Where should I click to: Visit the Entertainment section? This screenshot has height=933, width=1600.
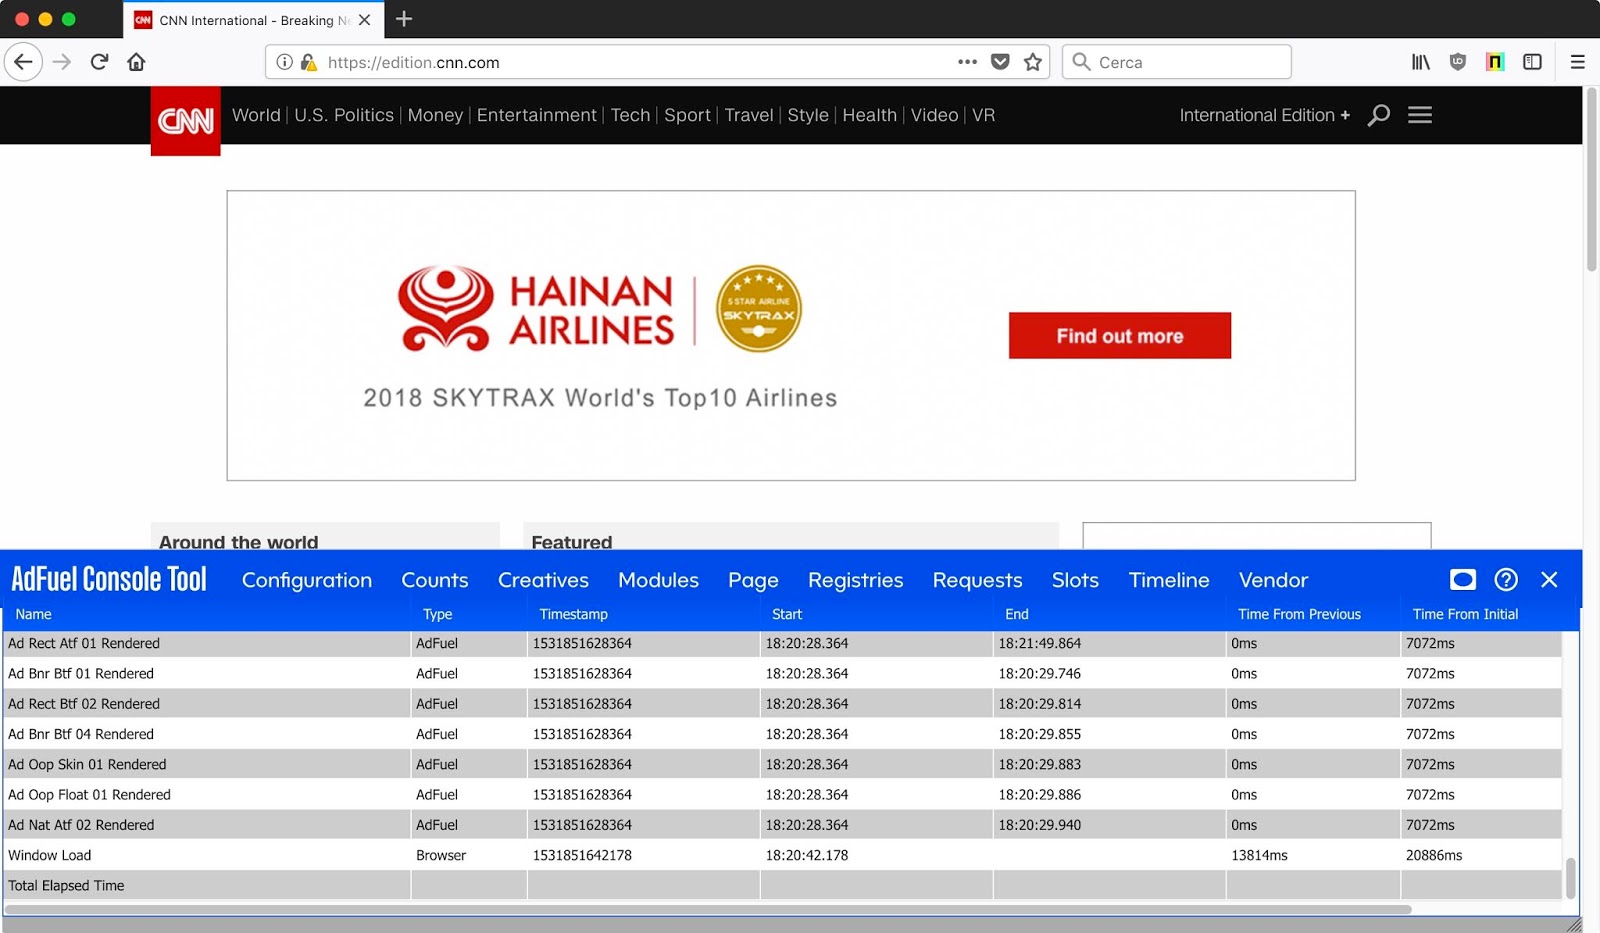coord(537,115)
